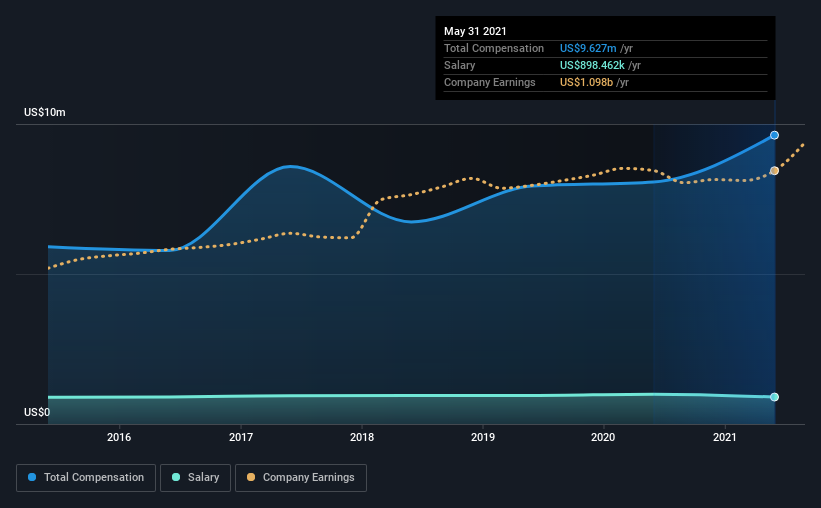Click the Company Earnings tooltip label

[490, 82]
